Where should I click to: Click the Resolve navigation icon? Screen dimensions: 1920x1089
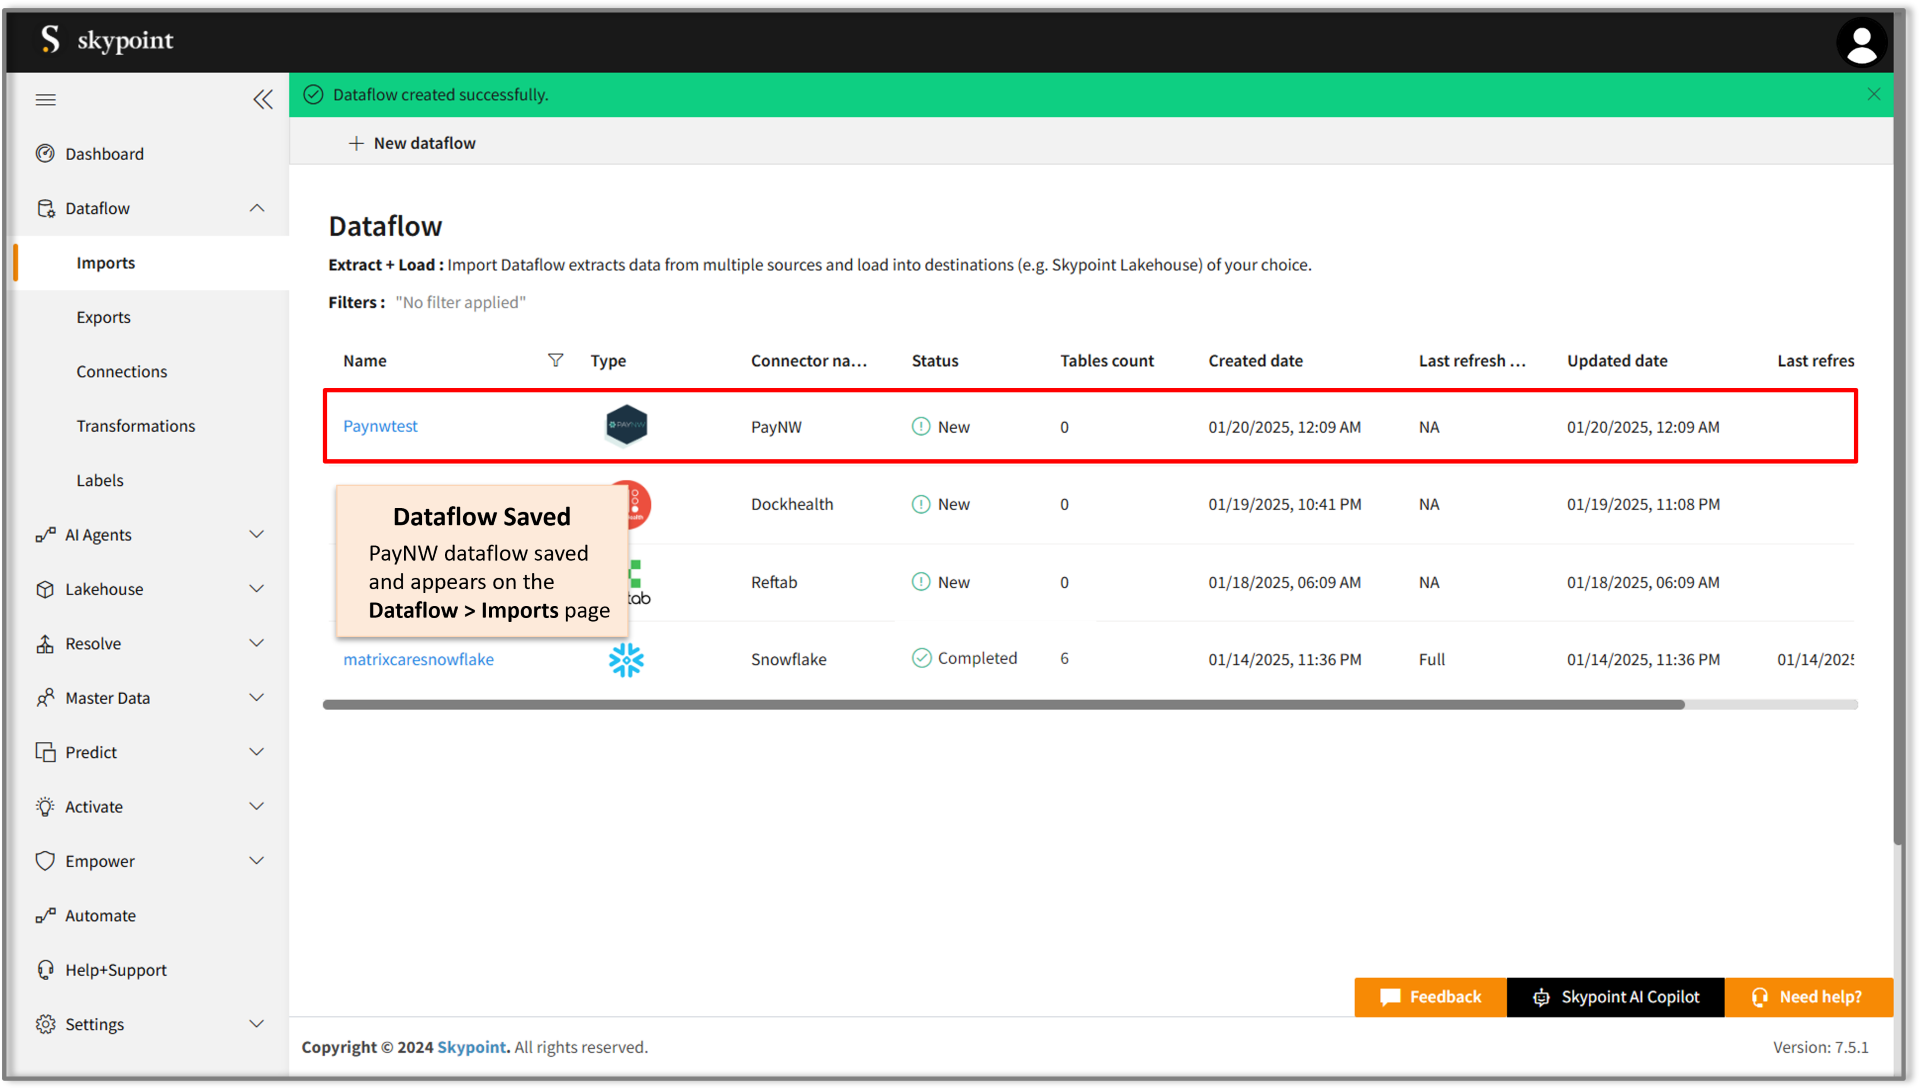46,643
